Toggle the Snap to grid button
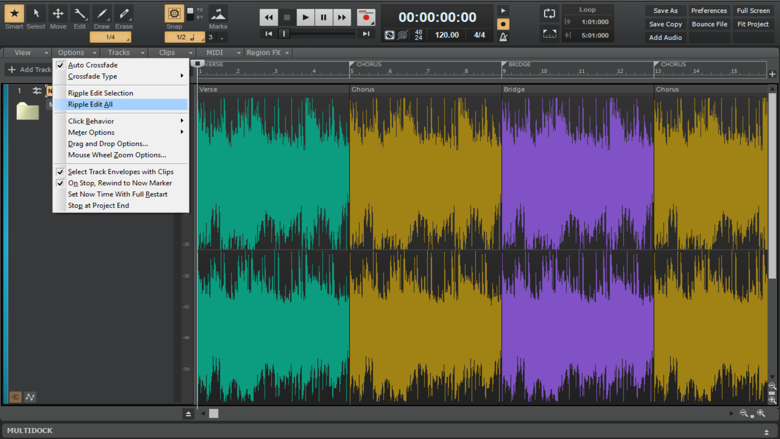The height and width of the screenshot is (439, 780). click(174, 15)
